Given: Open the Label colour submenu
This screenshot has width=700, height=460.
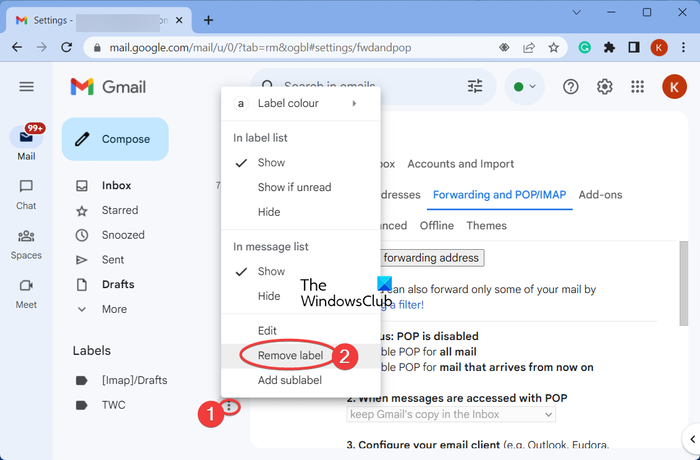Looking at the screenshot, I should tap(301, 104).
